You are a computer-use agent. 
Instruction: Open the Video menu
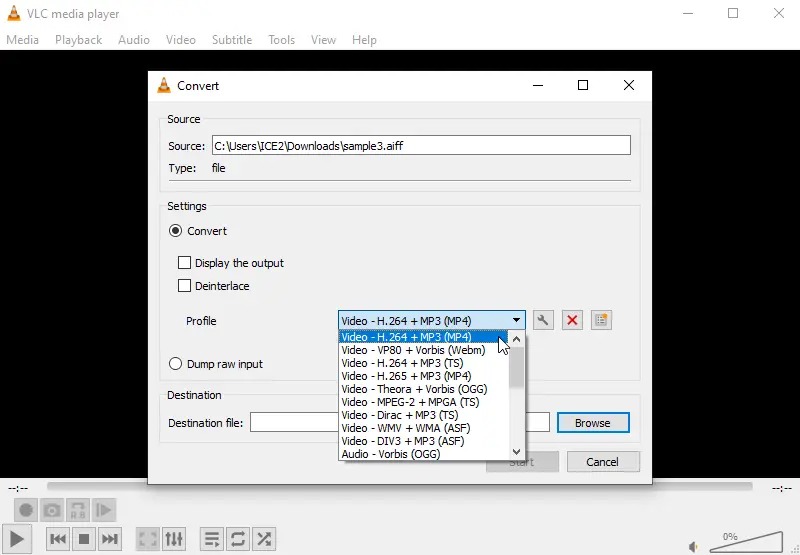[181, 40]
